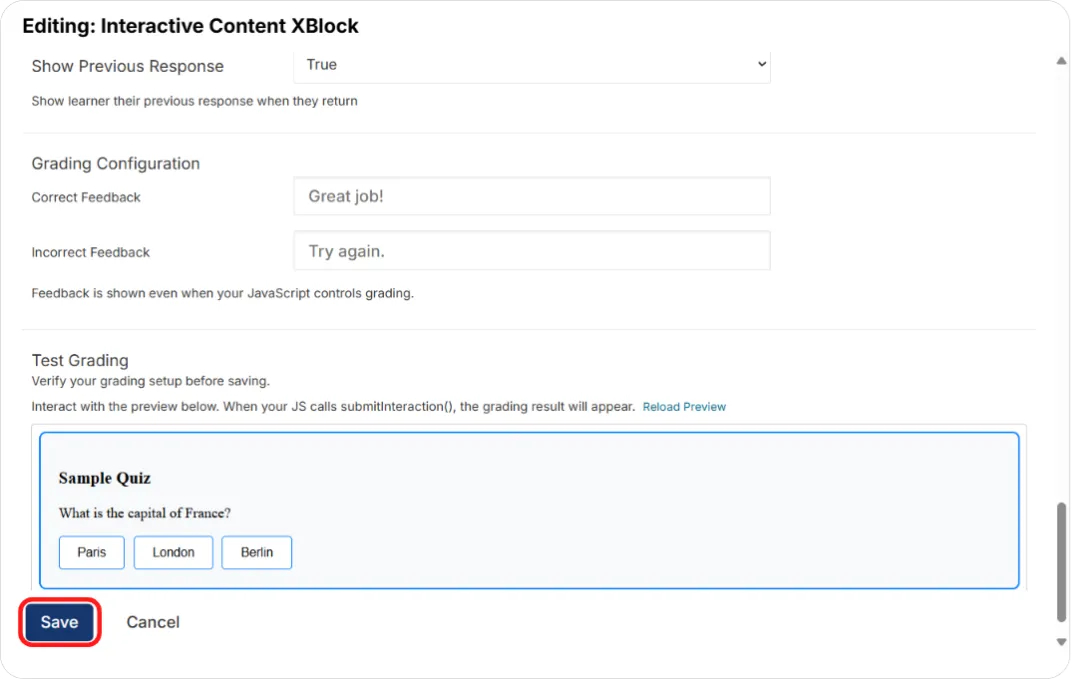Click the 'Grading Configuration' heading
Screen dimensions: 1071x679
(115, 163)
